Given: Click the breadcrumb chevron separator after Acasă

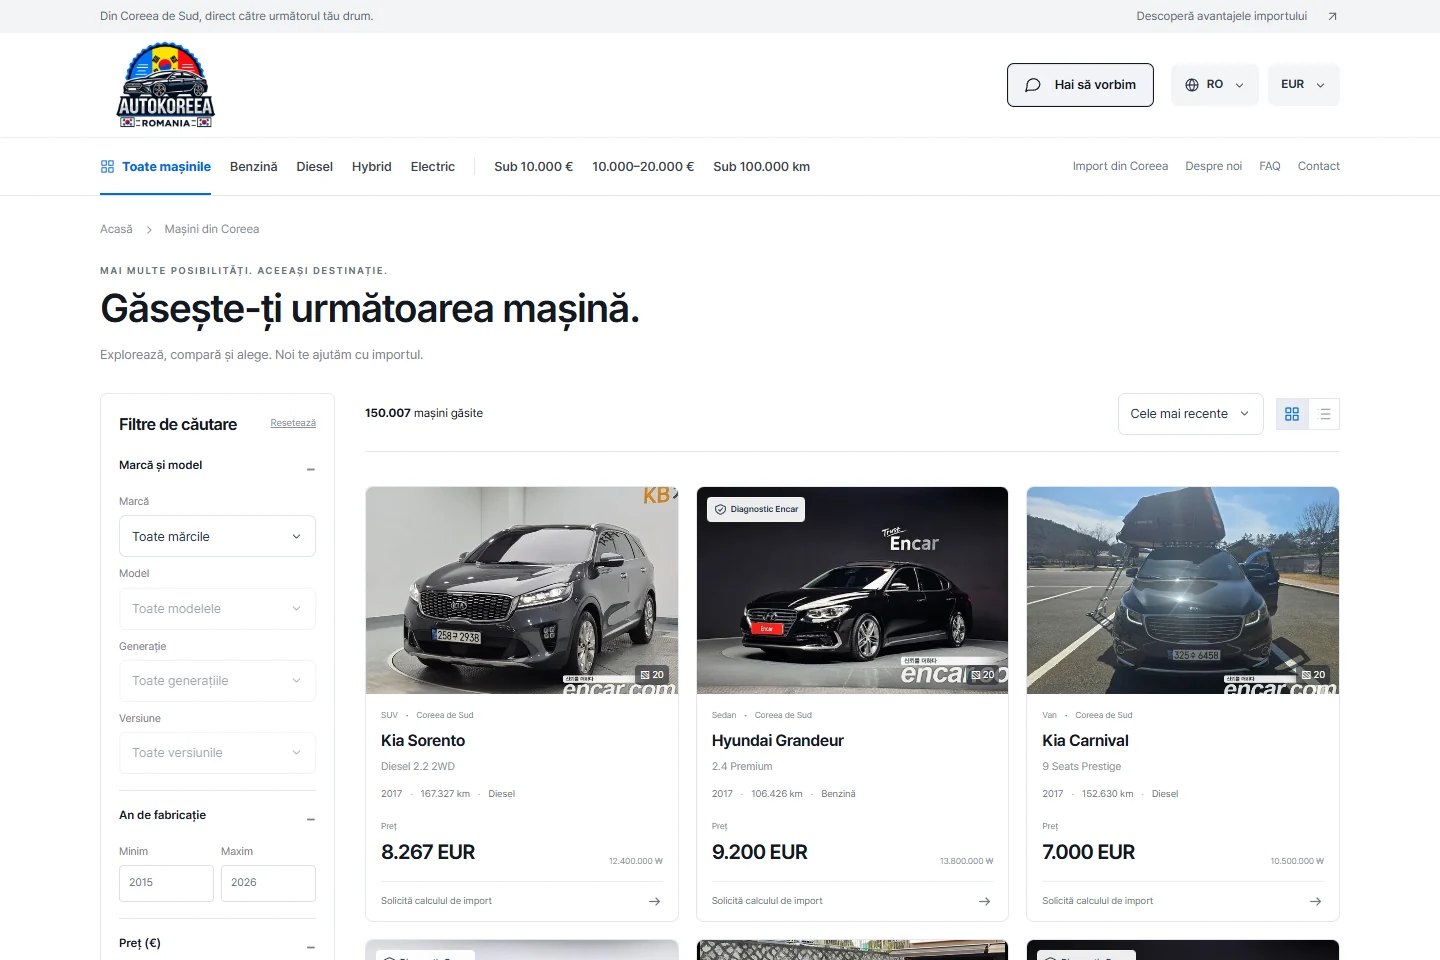Looking at the screenshot, I should tap(149, 230).
